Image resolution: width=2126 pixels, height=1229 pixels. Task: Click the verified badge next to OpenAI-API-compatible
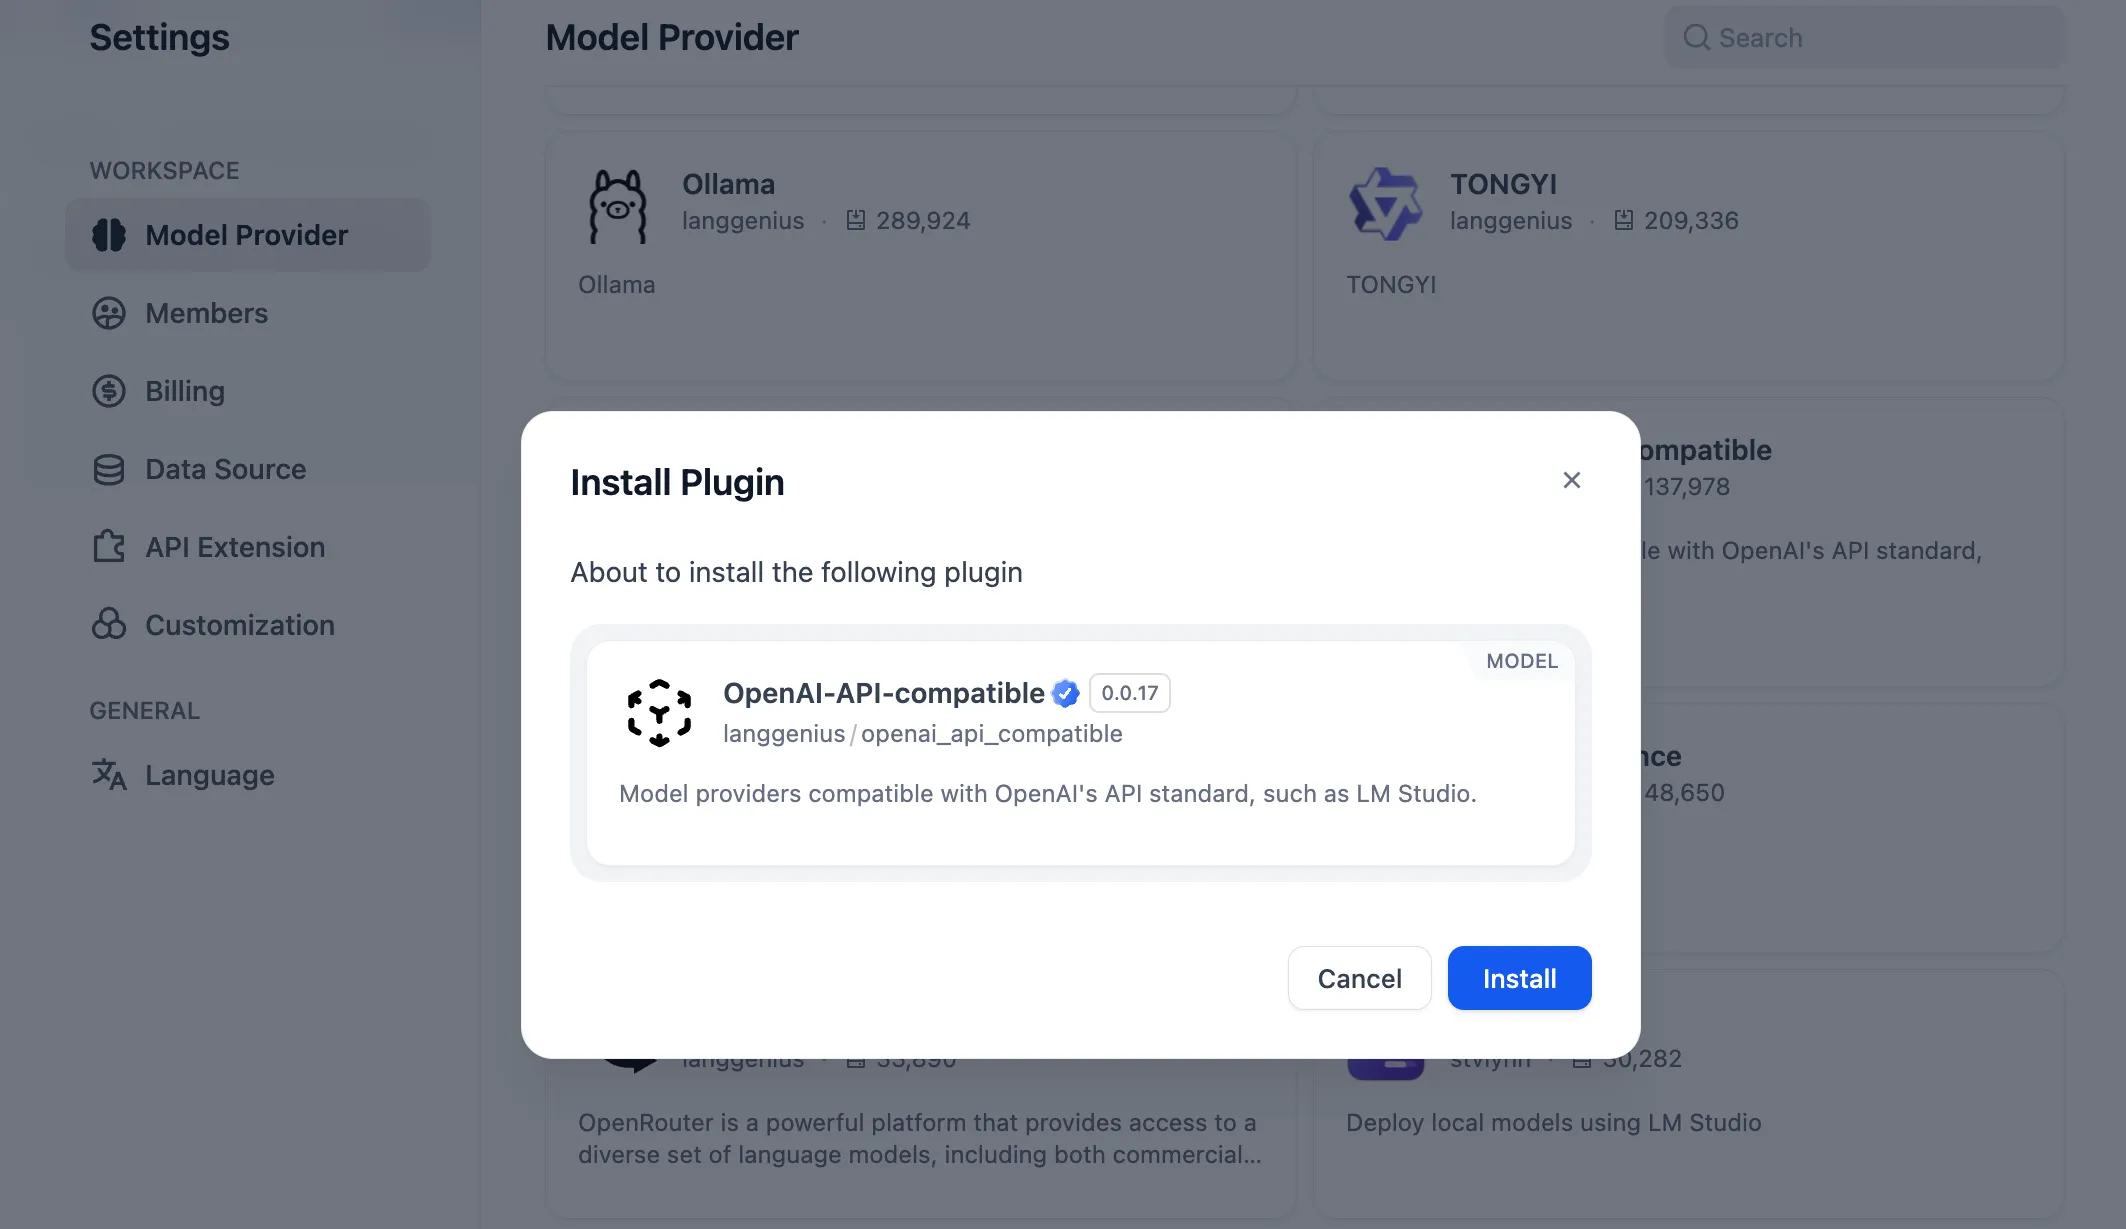point(1066,693)
